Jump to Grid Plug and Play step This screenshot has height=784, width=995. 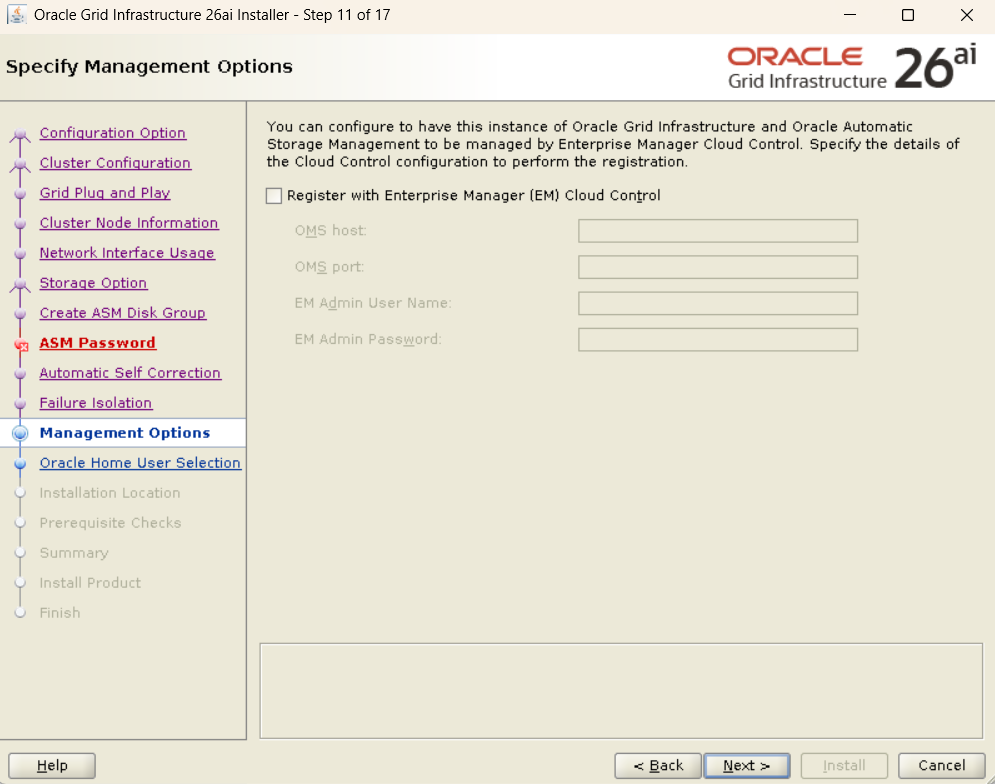coord(105,193)
